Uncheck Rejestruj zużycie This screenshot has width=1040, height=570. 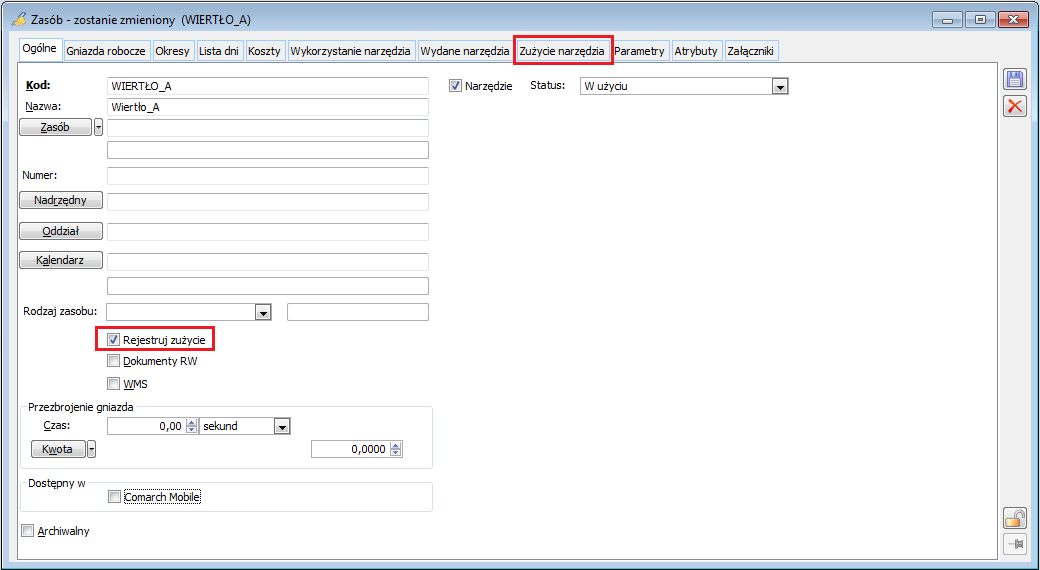tap(113, 340)
